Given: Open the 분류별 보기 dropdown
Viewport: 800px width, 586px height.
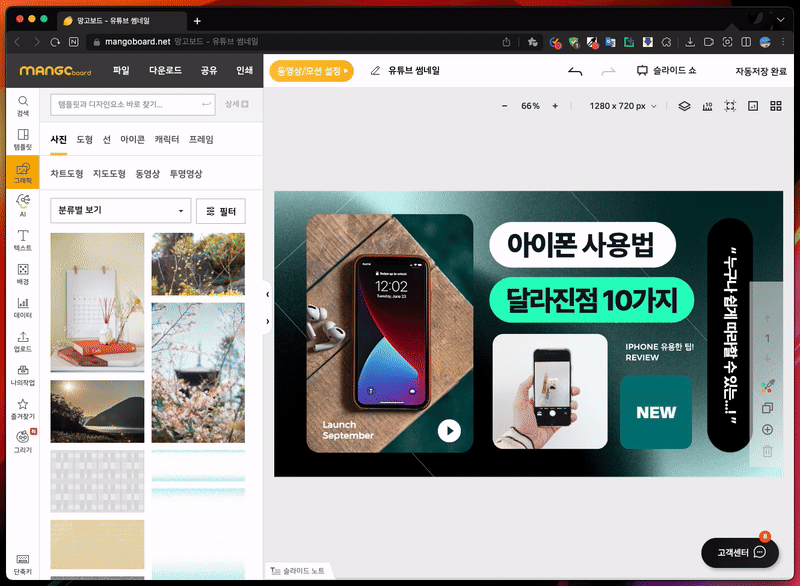Looking at the screenshot, I should (x=121, y=211).
